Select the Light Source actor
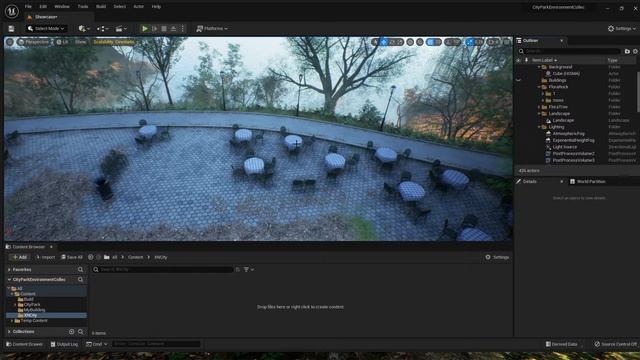The width and height of the screenshot is (640, 360). point(564,147)
